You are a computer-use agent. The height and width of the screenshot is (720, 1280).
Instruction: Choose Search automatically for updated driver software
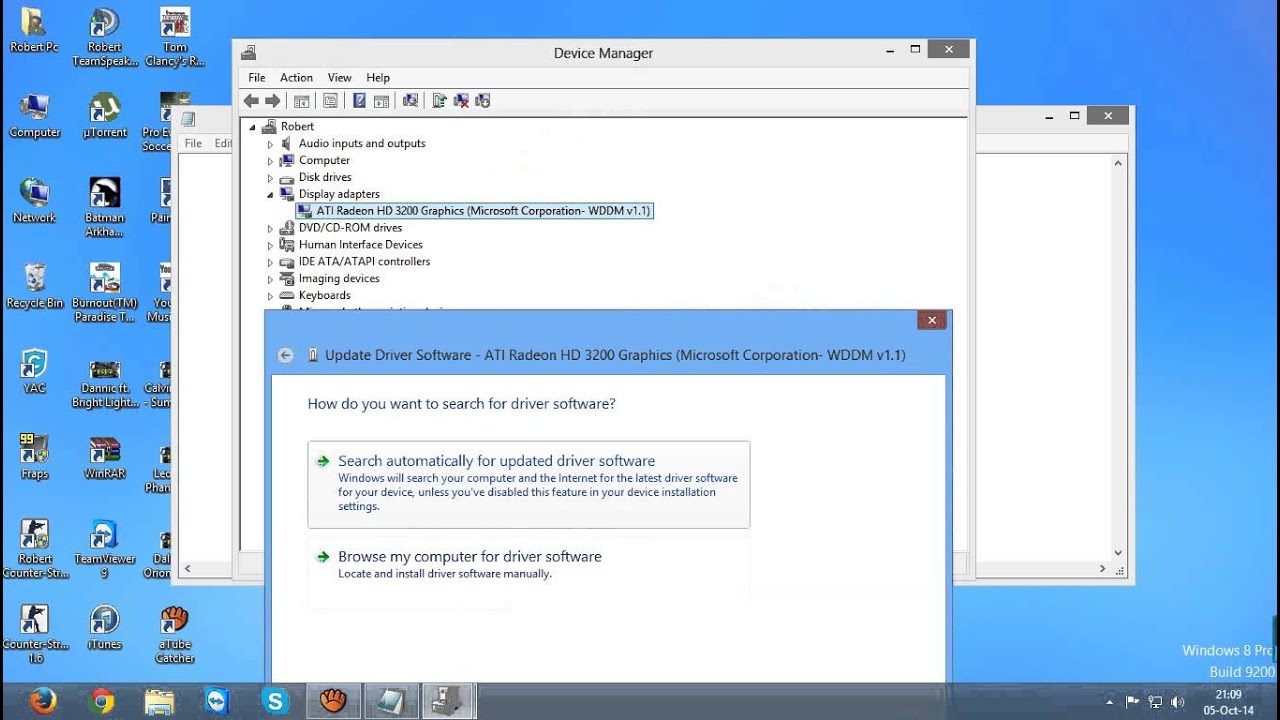click(x=529, y=484)
